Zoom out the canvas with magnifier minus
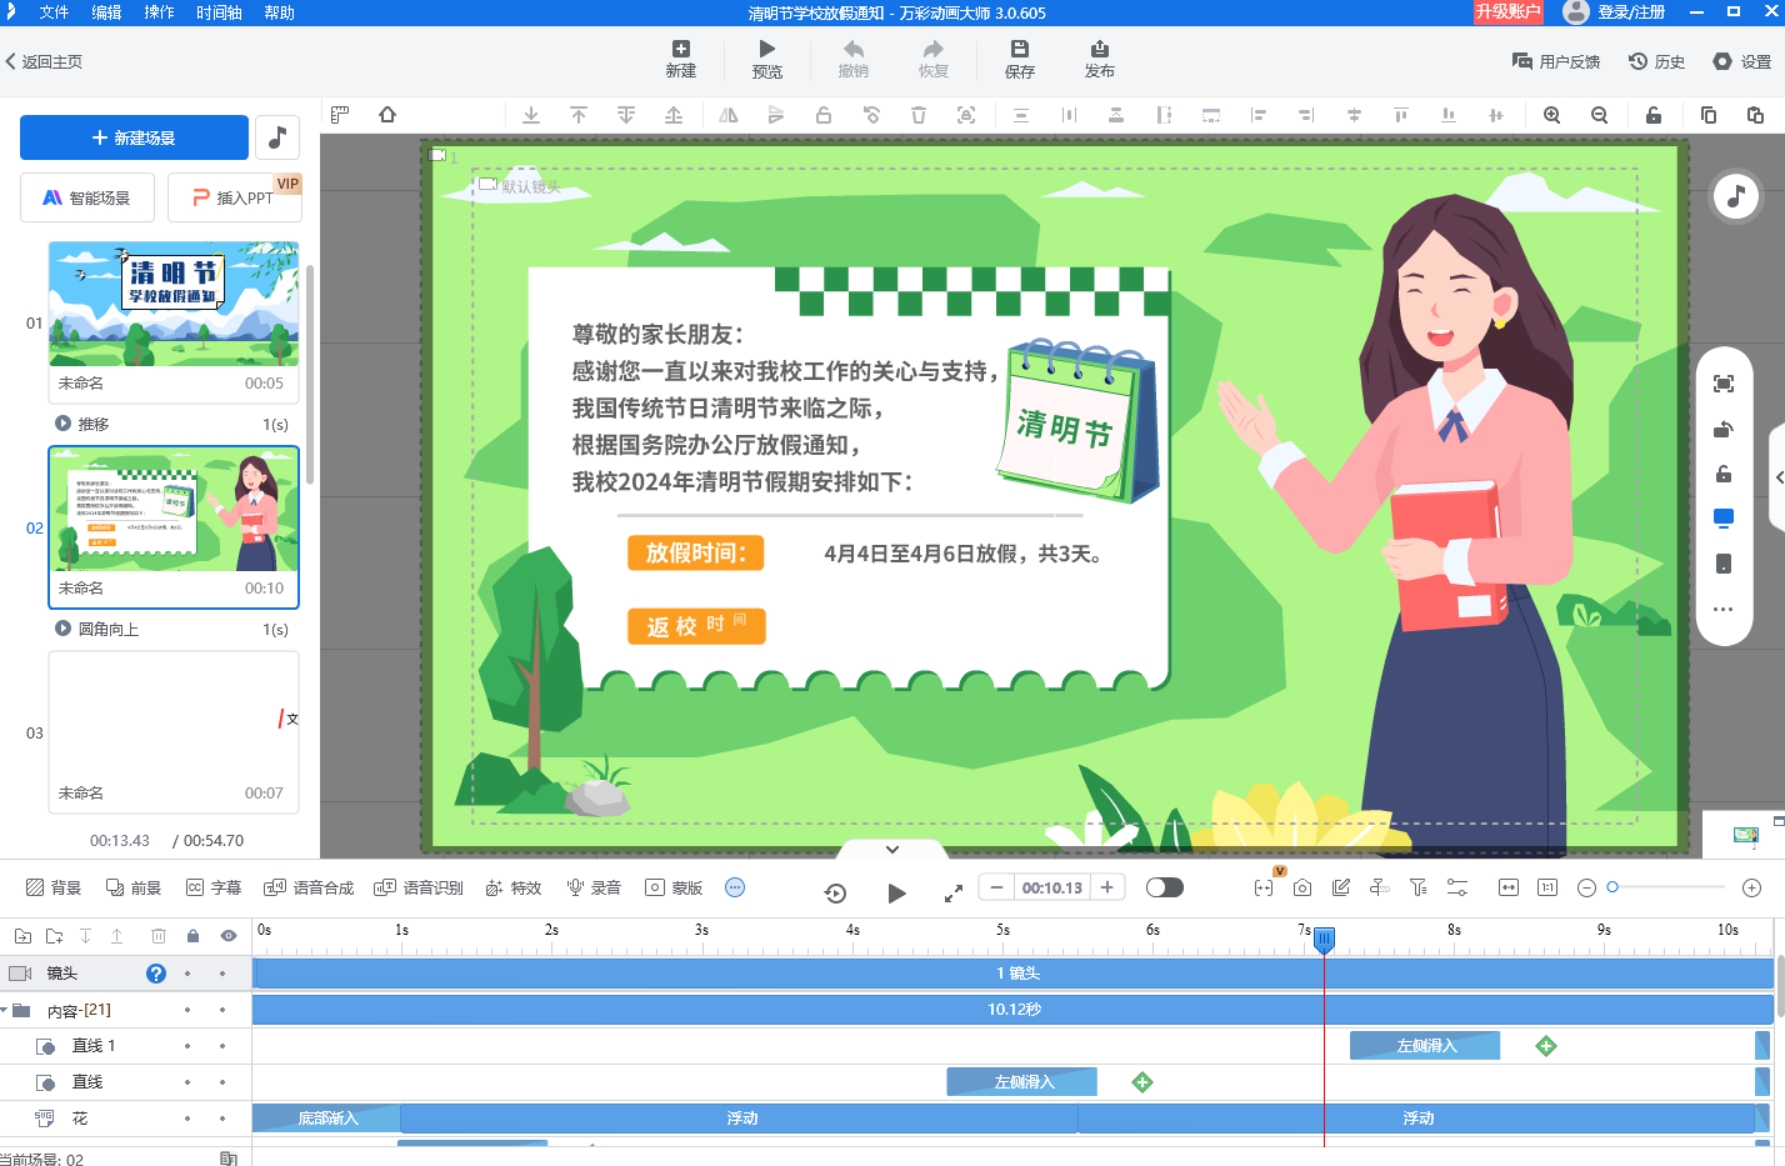1785x1166 pixels. pyautogui.click(x=1599, y=115)
